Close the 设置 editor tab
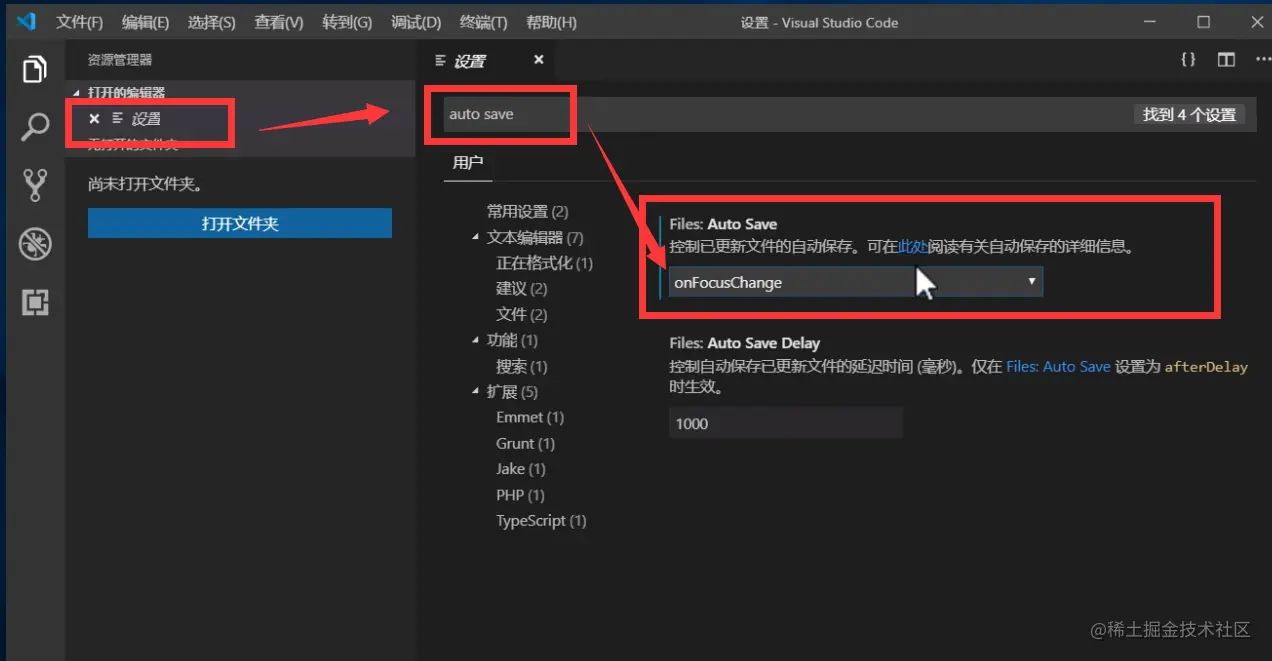 click(537, 60)
